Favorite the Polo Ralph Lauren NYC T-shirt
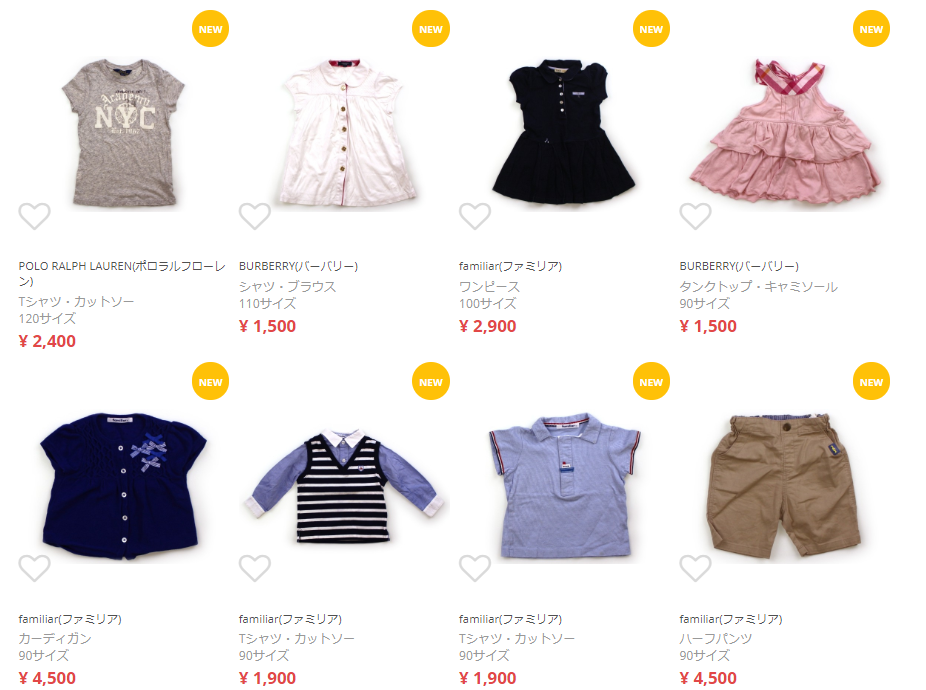 click(34, 216)
